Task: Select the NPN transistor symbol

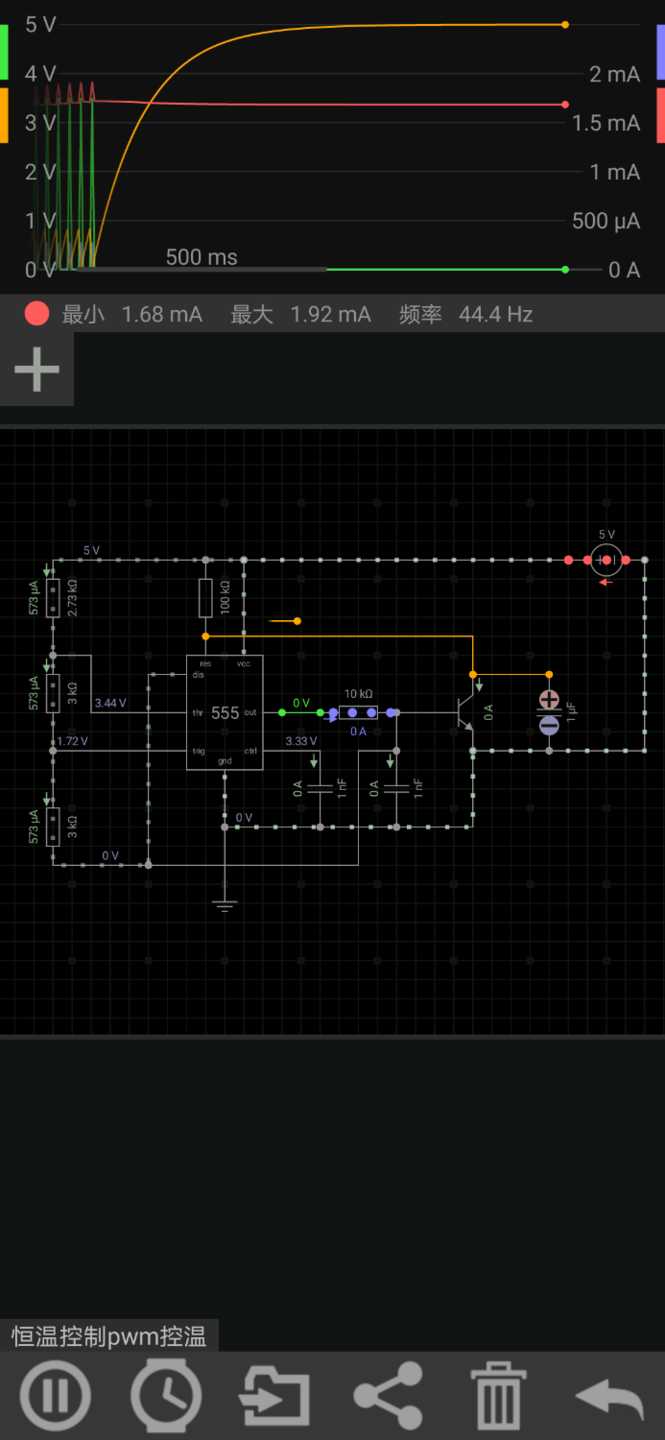Action: pos(465,712)
